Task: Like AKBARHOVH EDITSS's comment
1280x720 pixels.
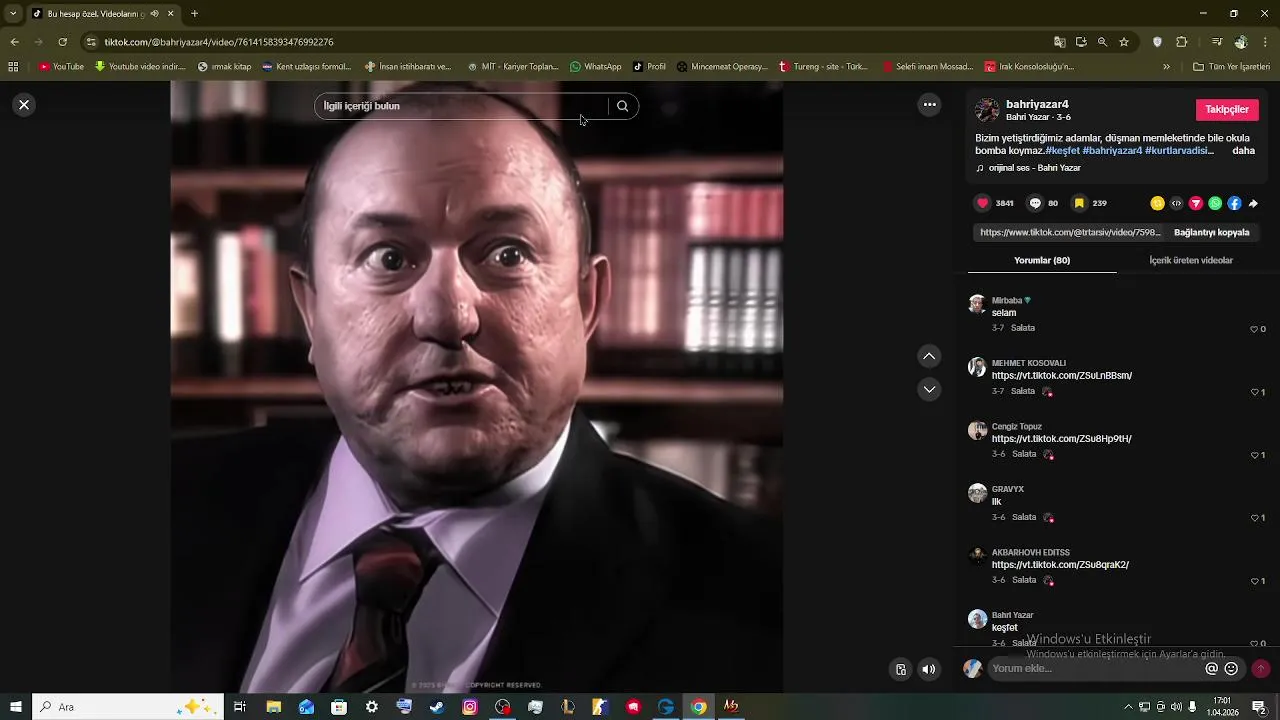Action: click(1254, 581)
